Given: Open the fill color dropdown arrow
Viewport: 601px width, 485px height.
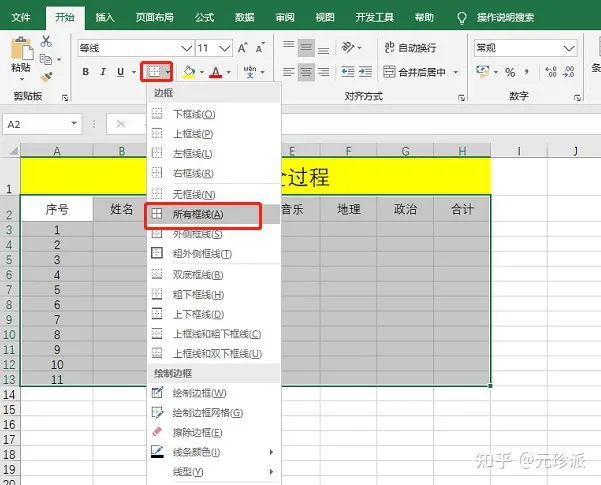Looking at the screenshot, I should 202,72.
